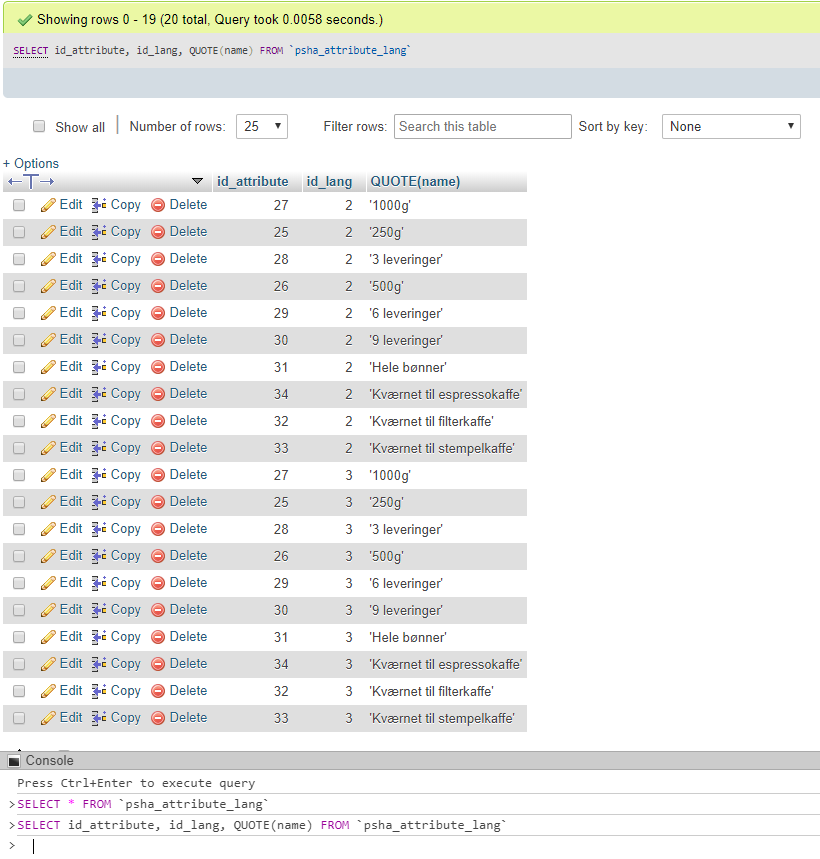Image resolution: width=820 pixels, height=859 pixels.
Task: Sort by id_lang column header
Action: [x=329, y=181]
